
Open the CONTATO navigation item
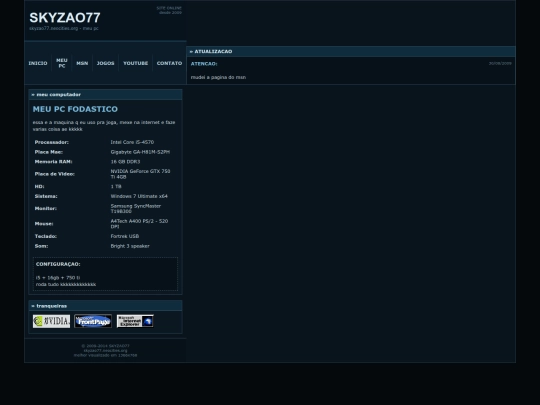tap(169, 63)
